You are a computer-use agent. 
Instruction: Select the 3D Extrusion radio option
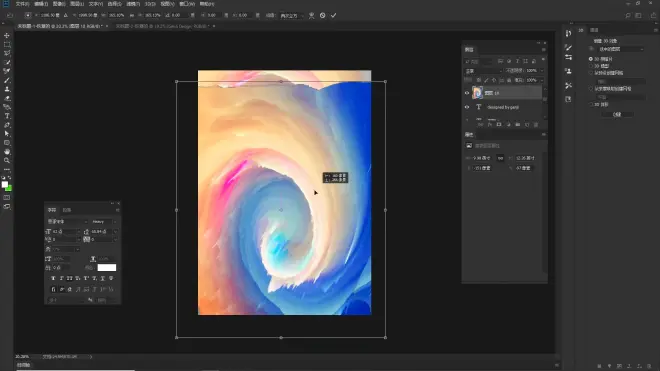tap(591, 66)
